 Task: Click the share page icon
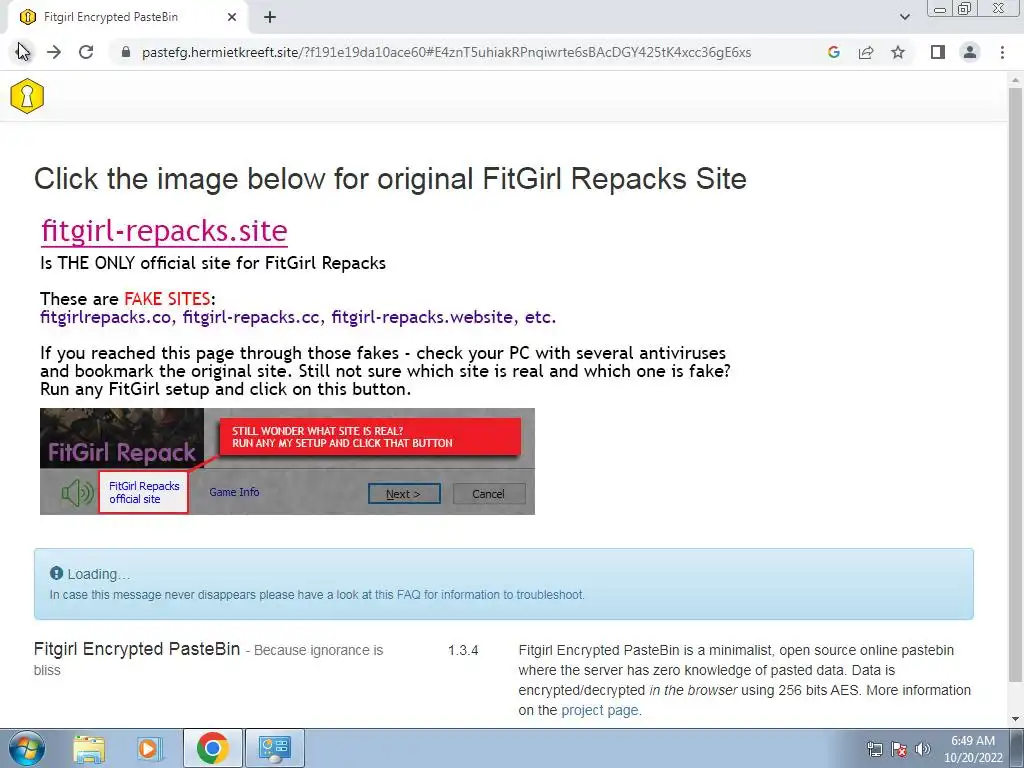[866, 52]
